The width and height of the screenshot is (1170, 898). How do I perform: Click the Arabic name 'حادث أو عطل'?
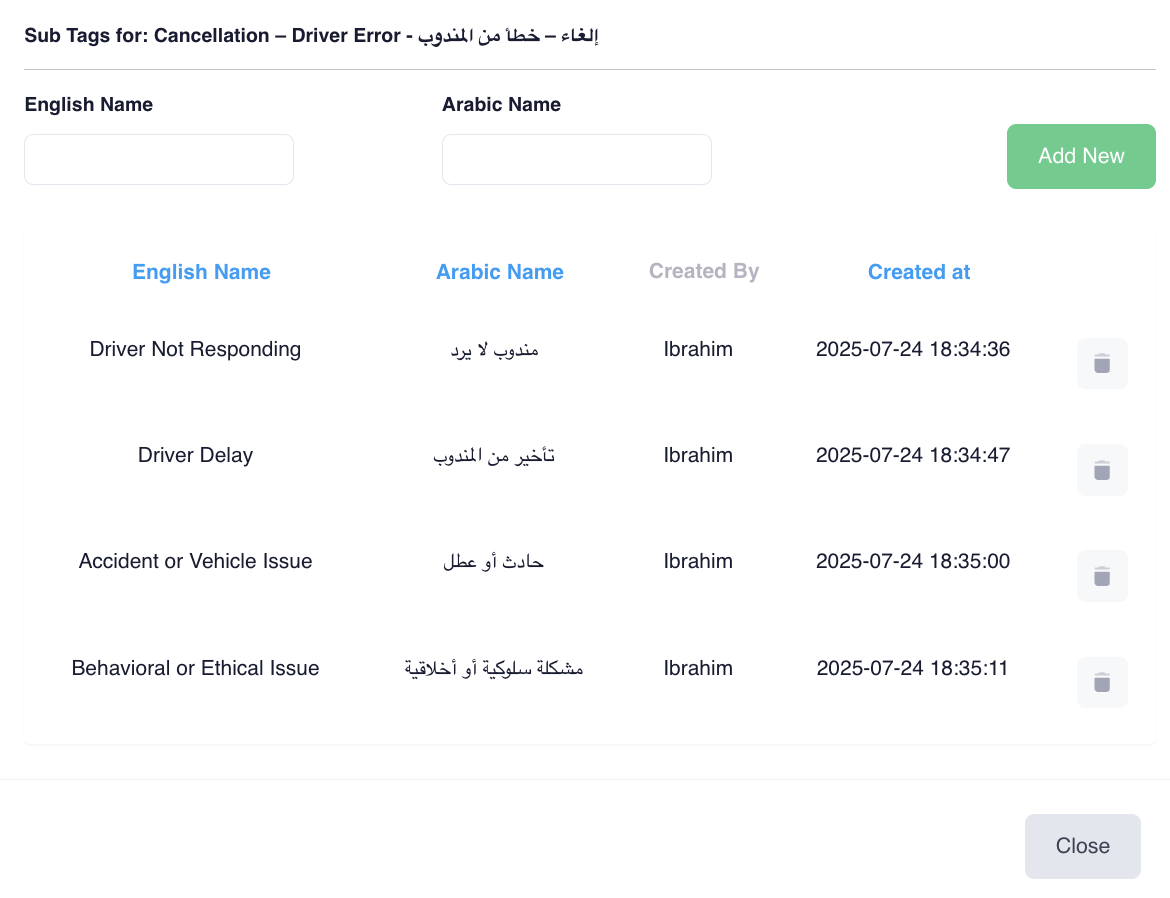[x=493, y=561]
